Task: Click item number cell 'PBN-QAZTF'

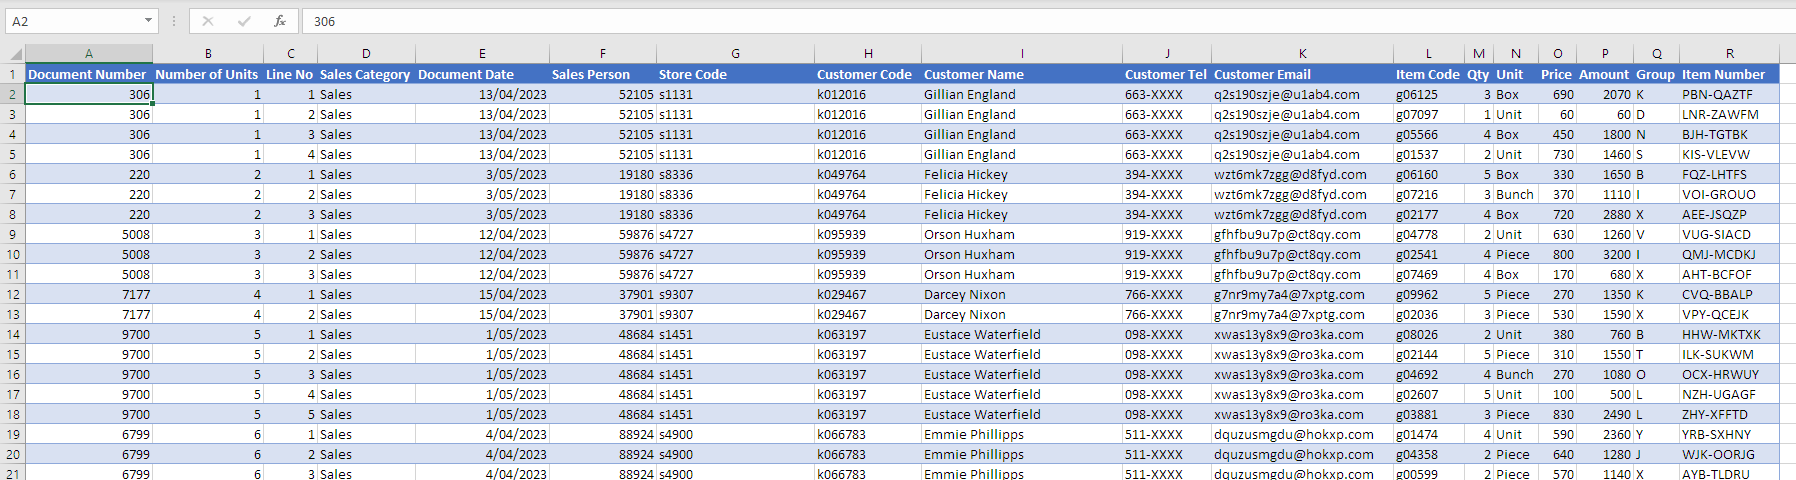Action: click(x=1730, y=94)
